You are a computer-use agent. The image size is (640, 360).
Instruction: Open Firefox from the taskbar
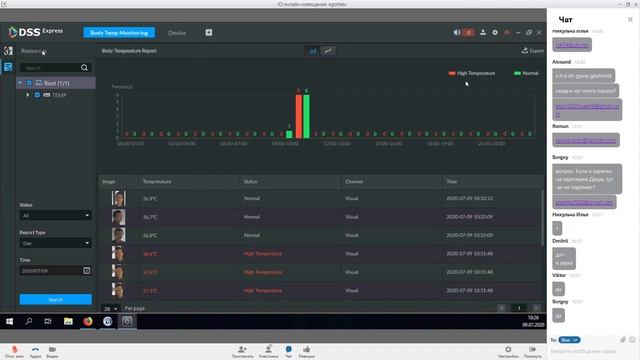[x=88, y=321]
